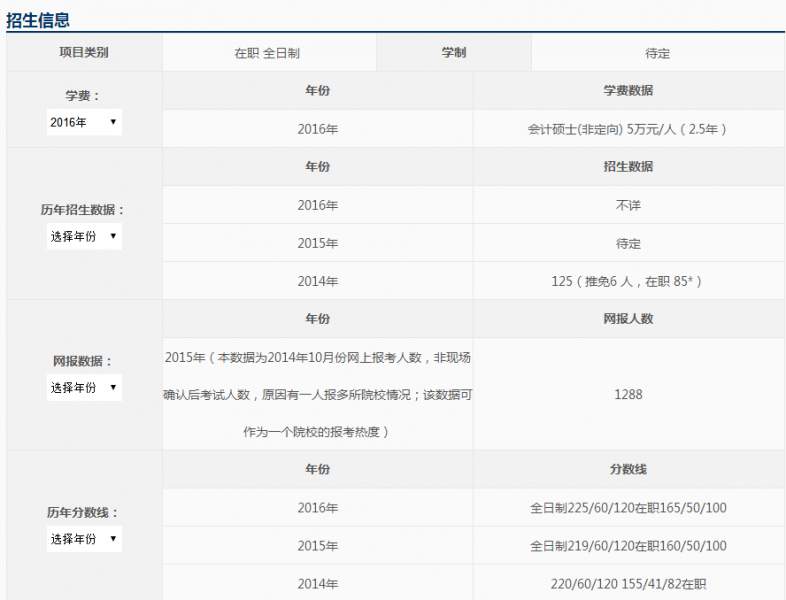
Task: Select the 在职 全日制 cell
Action: 267,53
